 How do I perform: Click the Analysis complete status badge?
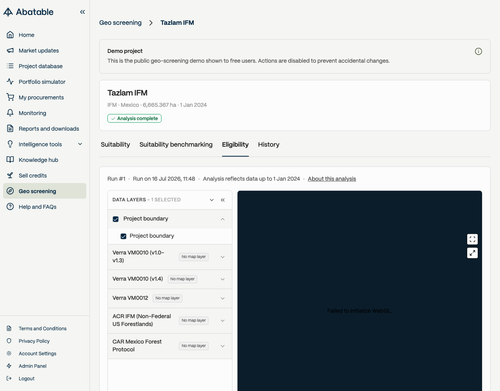pos(134,118)
